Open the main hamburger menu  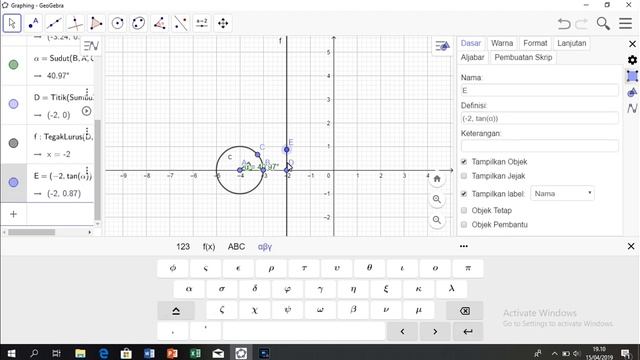[625, 23]
